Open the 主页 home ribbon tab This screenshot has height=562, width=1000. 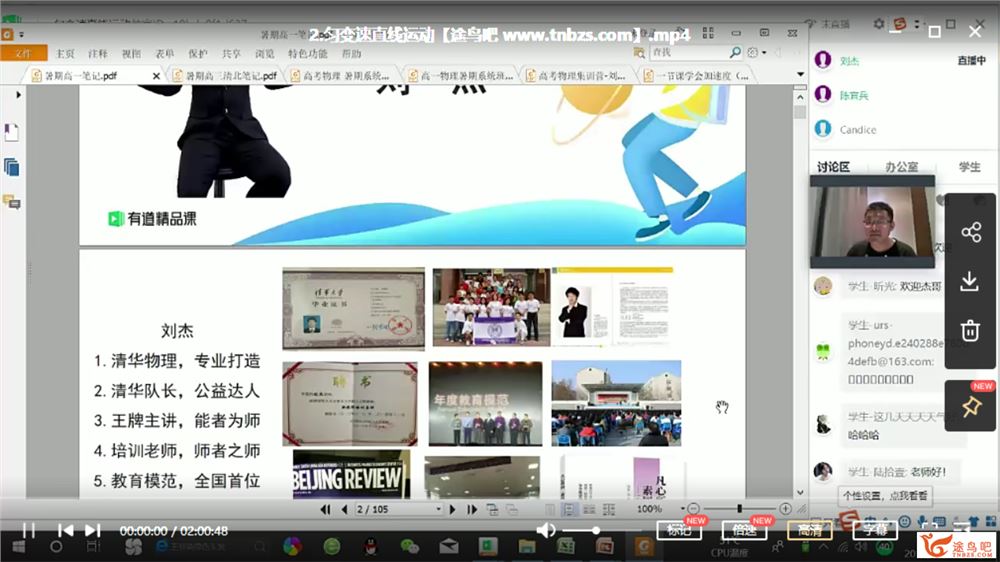click(65, 54)
